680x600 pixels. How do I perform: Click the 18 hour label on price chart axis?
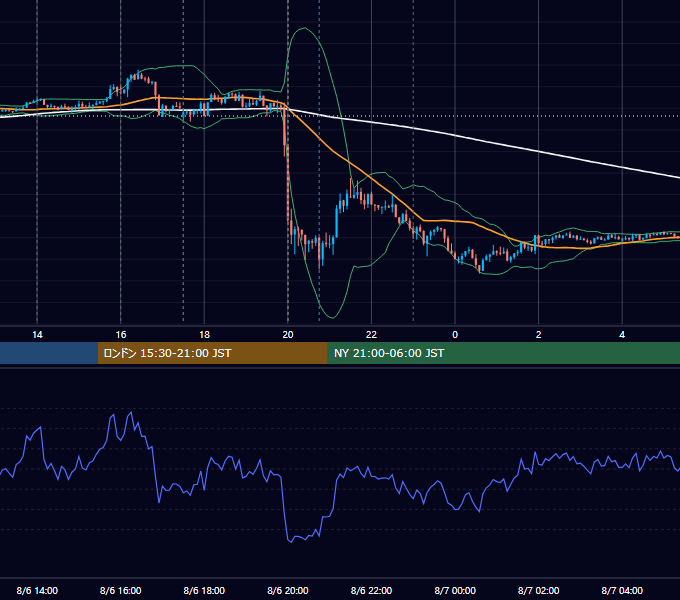click(x=204, y=335)
